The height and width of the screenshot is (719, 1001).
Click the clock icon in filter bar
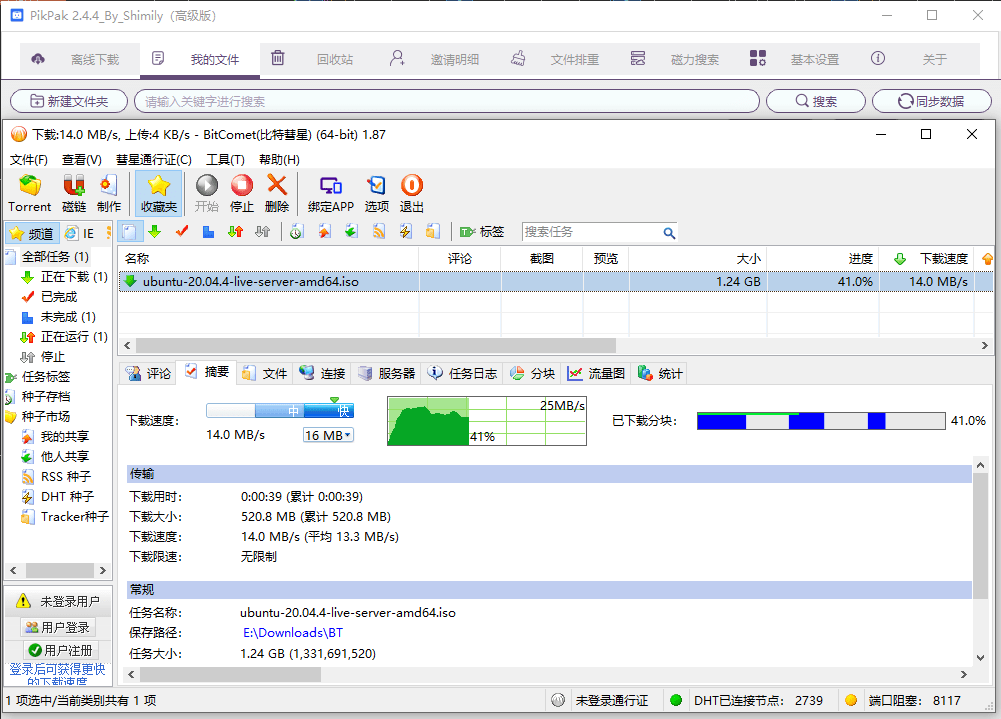click(296, 232)
